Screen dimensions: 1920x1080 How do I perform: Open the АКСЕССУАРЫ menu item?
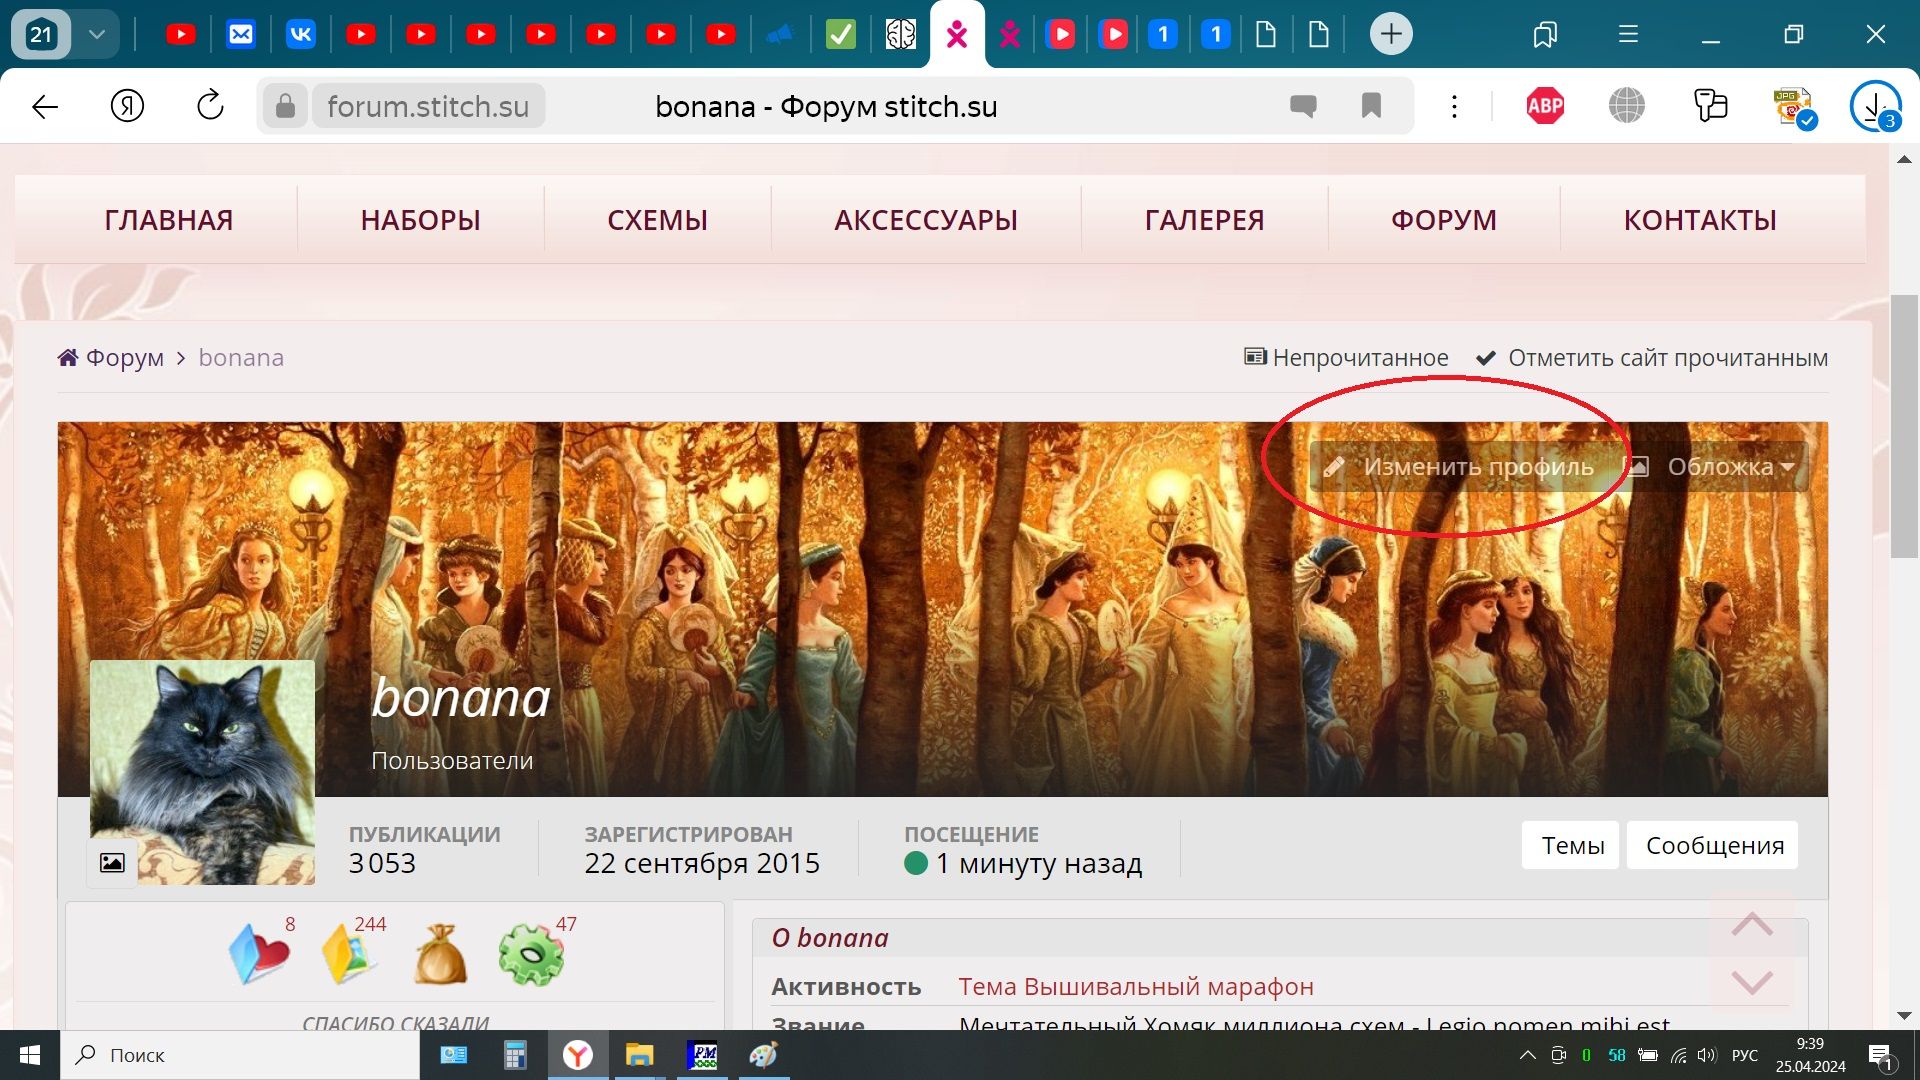(x=926, y=220)
